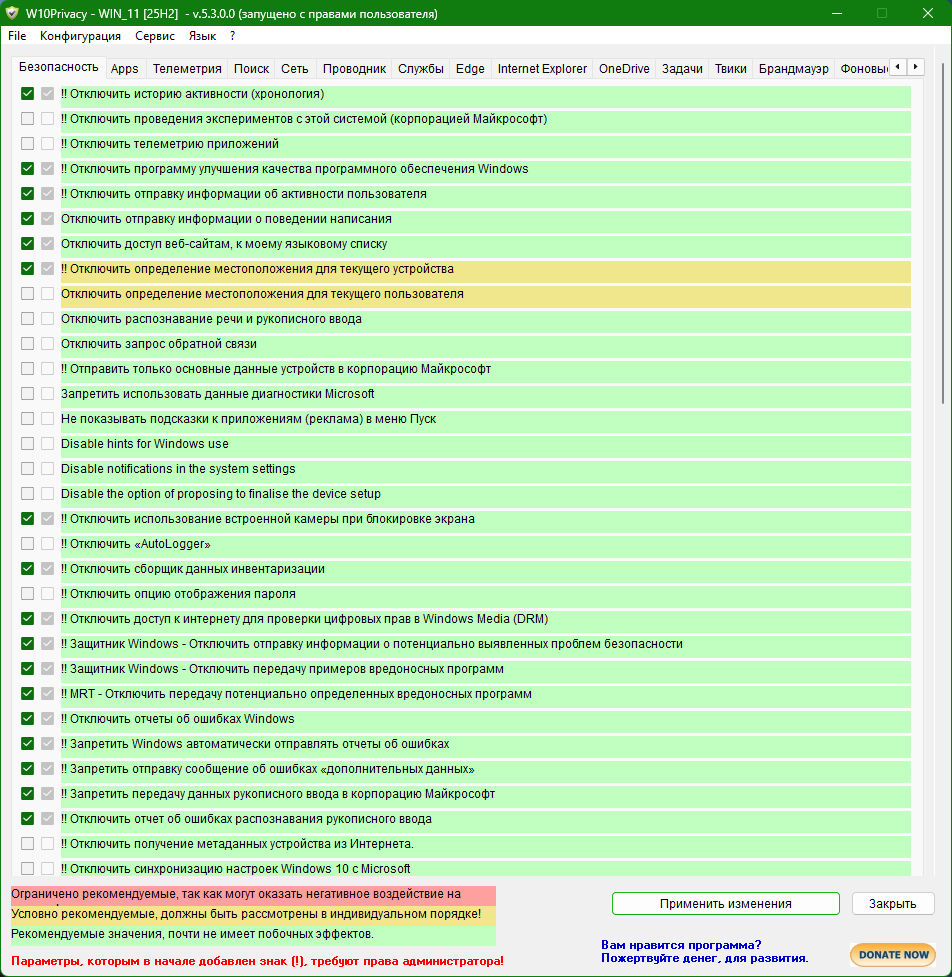Image resolution: width=952 pixels, height=977 pixels.
Task: Click the DONATE NOW image button
Action: point(892,954)
